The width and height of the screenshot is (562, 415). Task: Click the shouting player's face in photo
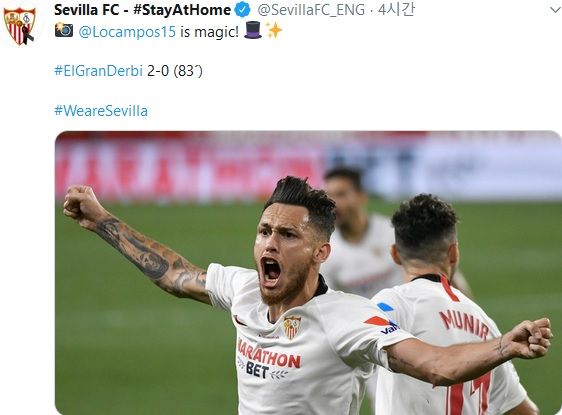[x=282, y=256]
